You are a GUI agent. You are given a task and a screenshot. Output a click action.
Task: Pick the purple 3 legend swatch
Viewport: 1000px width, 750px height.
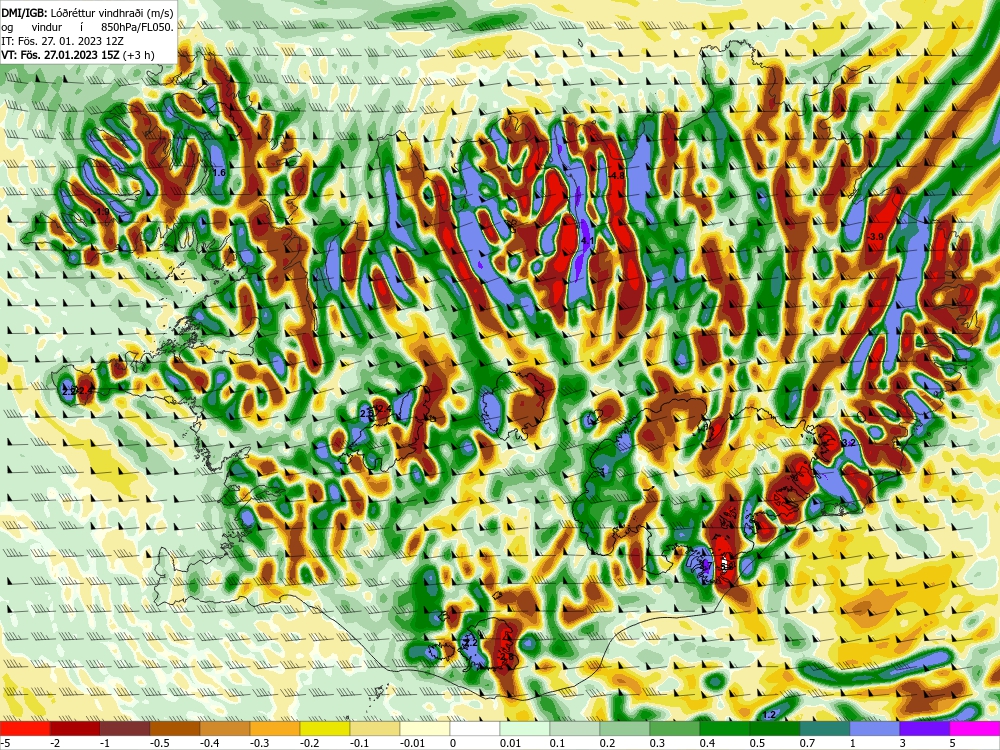(925, 728)
